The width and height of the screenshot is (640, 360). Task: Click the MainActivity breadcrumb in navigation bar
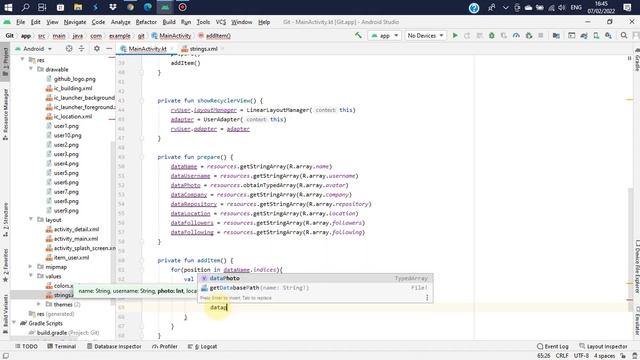171,36
